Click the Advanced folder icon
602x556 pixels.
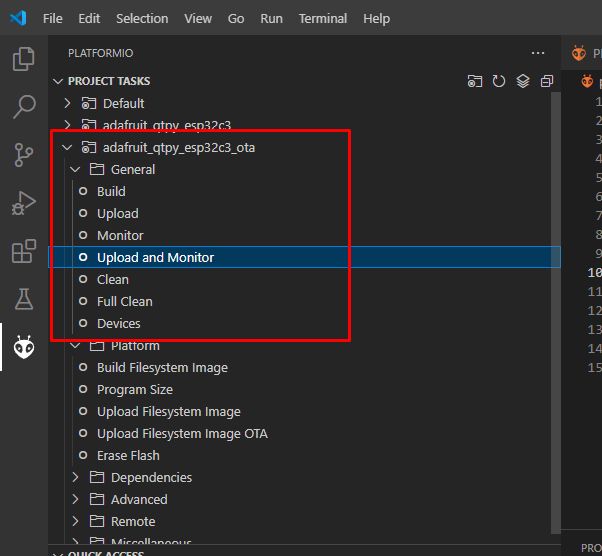[x=97, y=499]
